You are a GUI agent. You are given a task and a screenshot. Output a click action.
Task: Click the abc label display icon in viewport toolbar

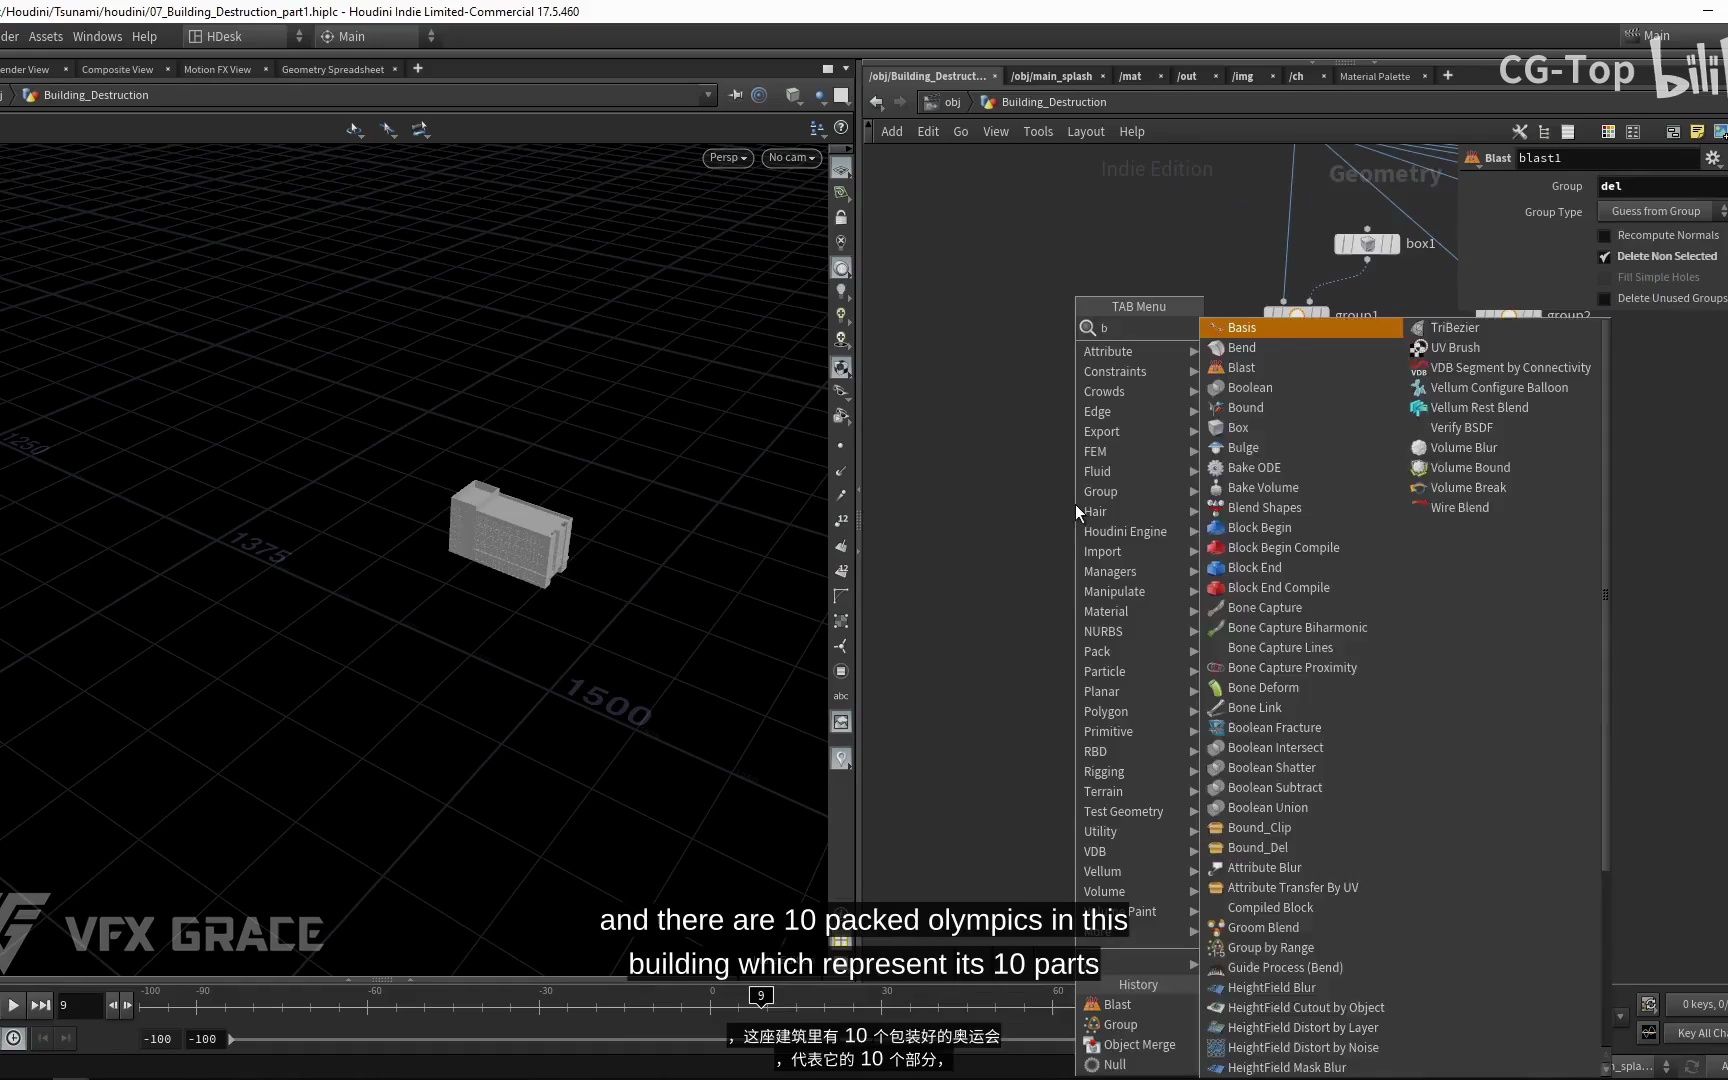click(841, 696)
